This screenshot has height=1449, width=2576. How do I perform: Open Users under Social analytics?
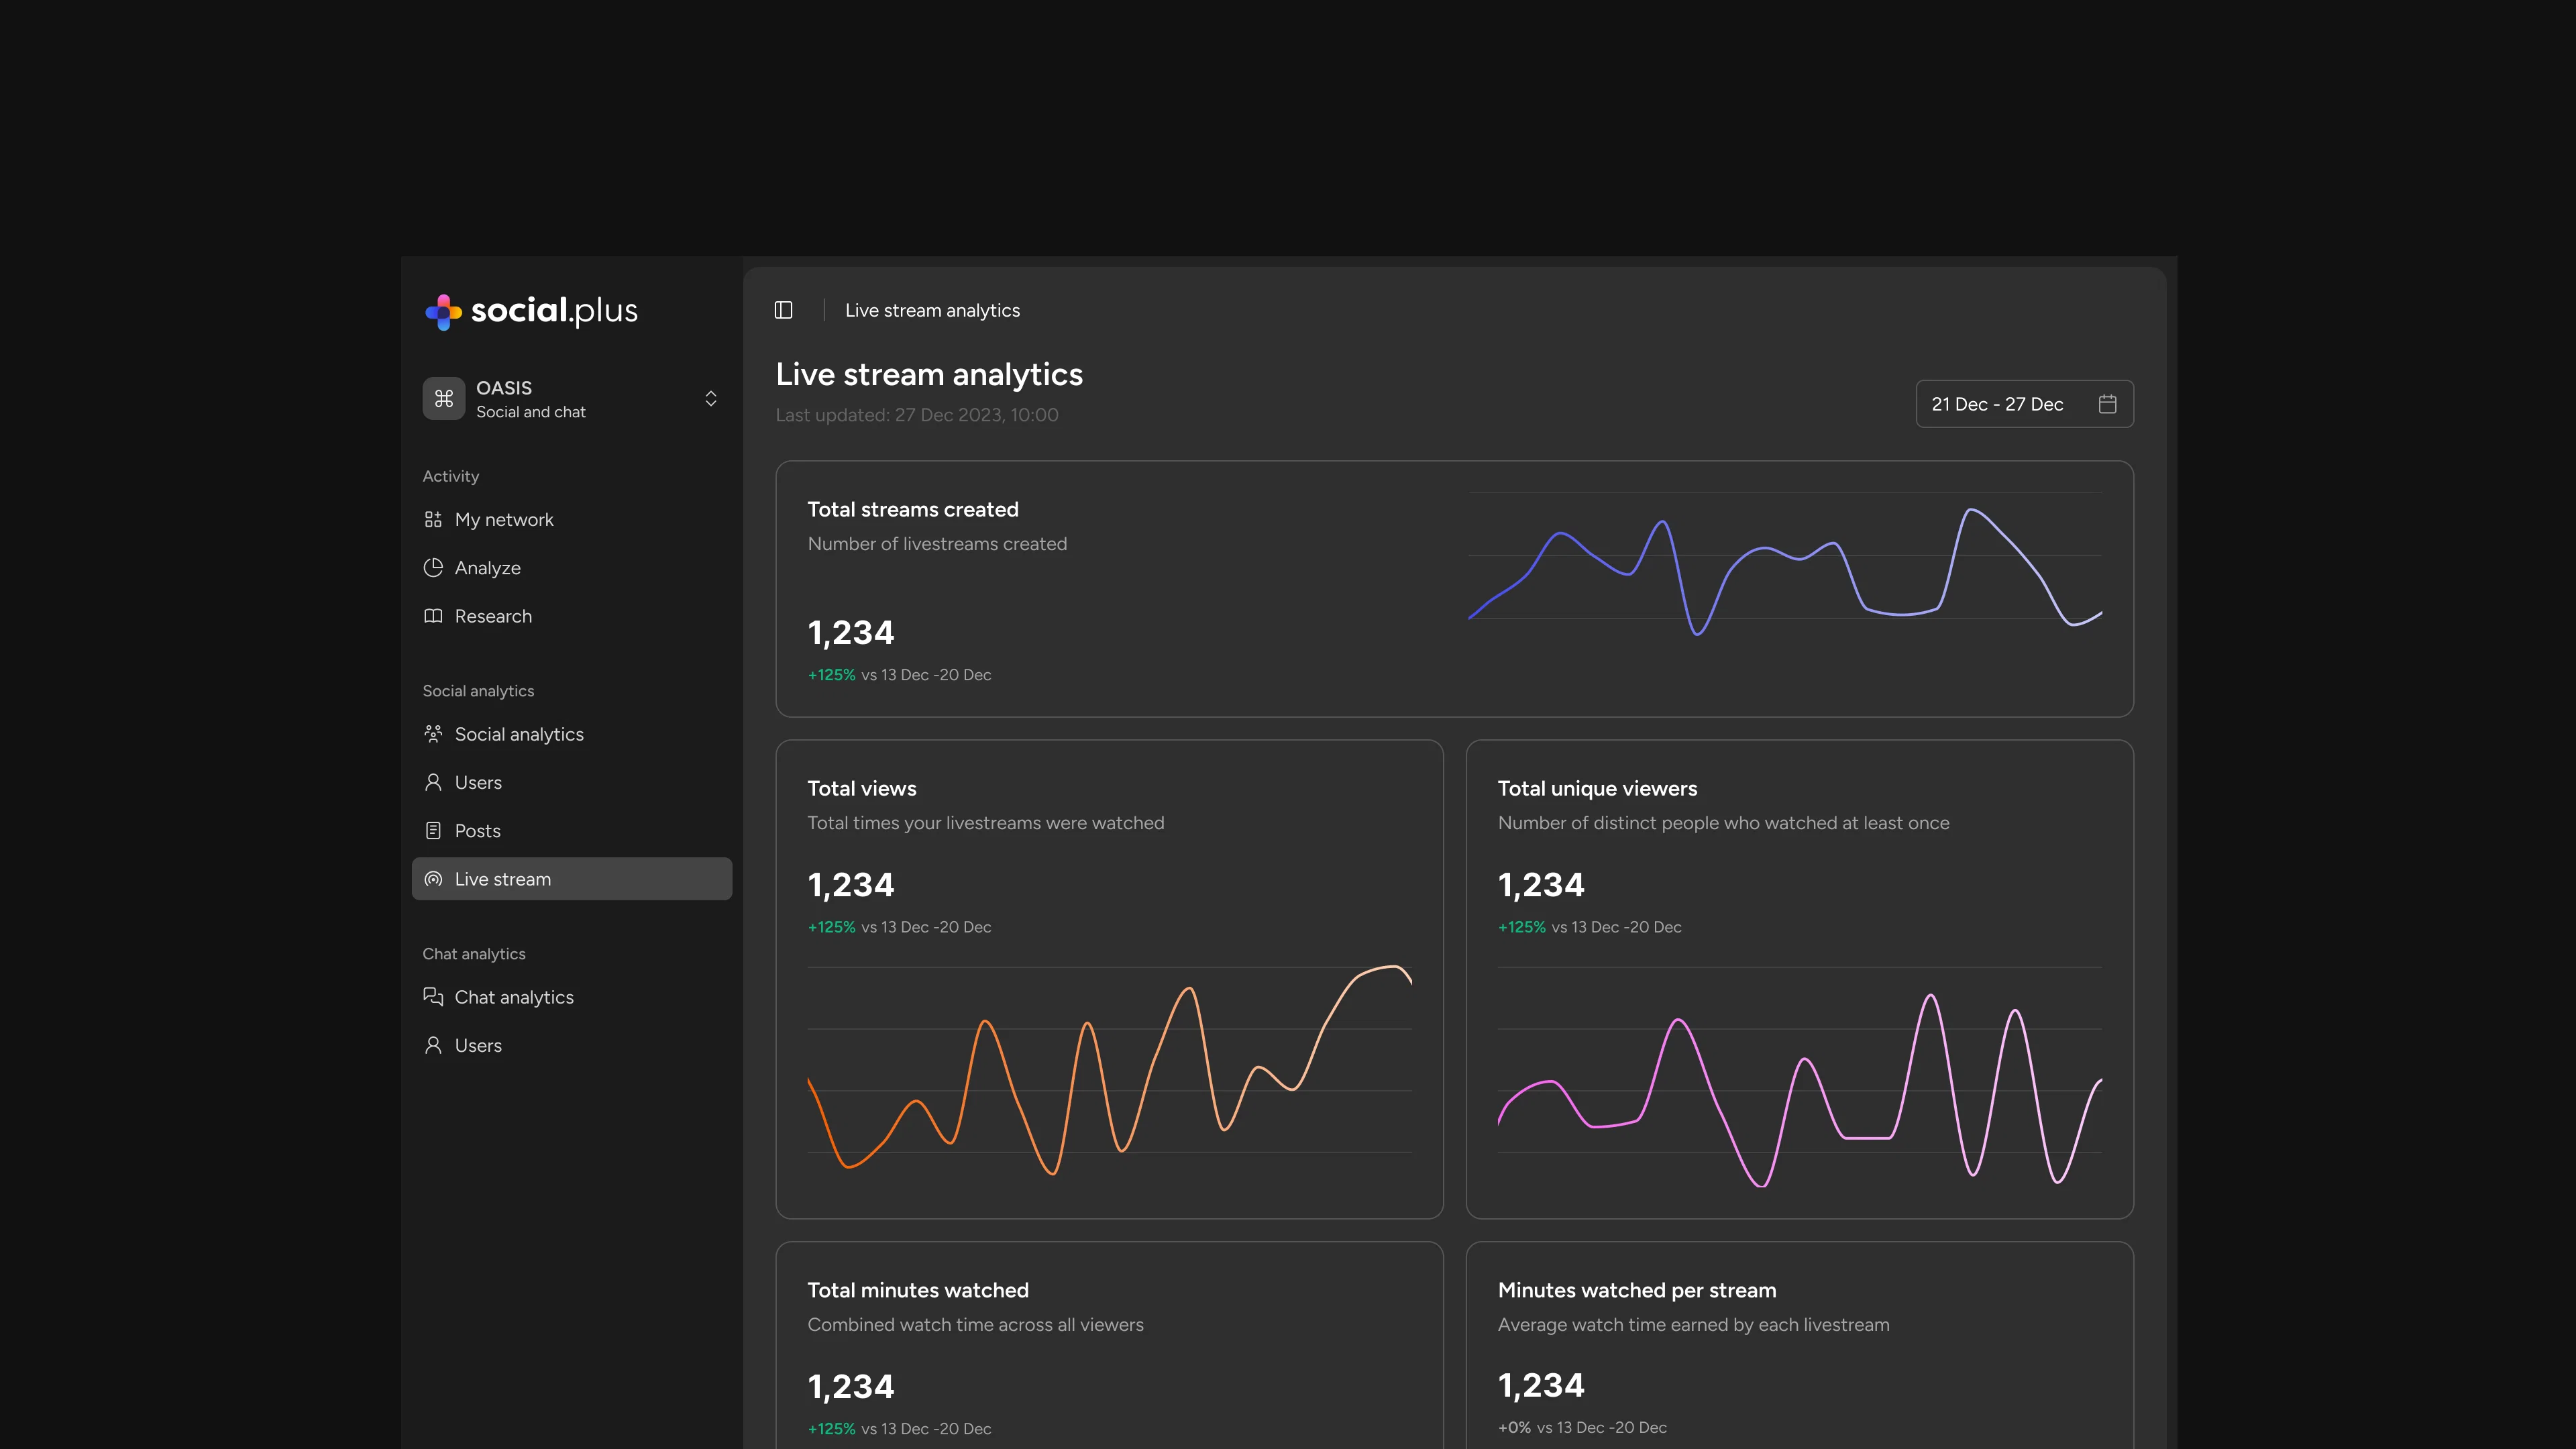(478, 782)
